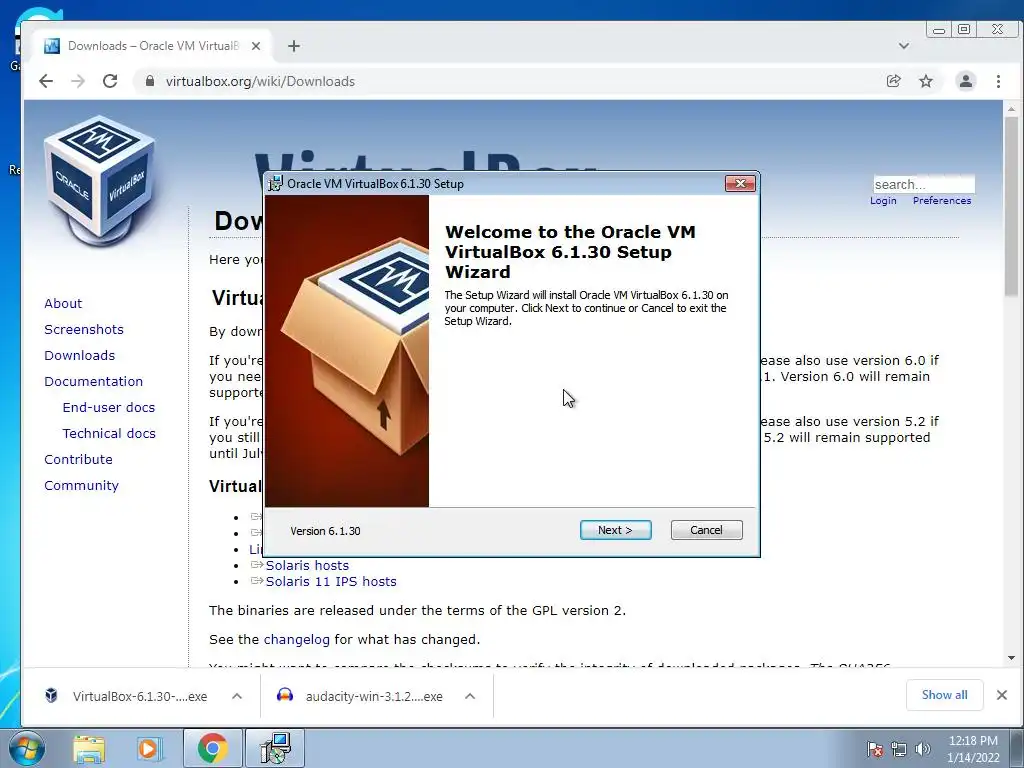Click the taskbar clock 12:18 PM
1024x768 pixels.
point(973,749)
